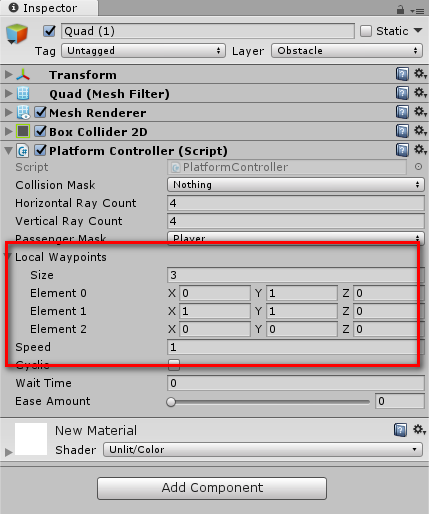Click the Add Component button

pyautogui.click(x=212, y=488)
